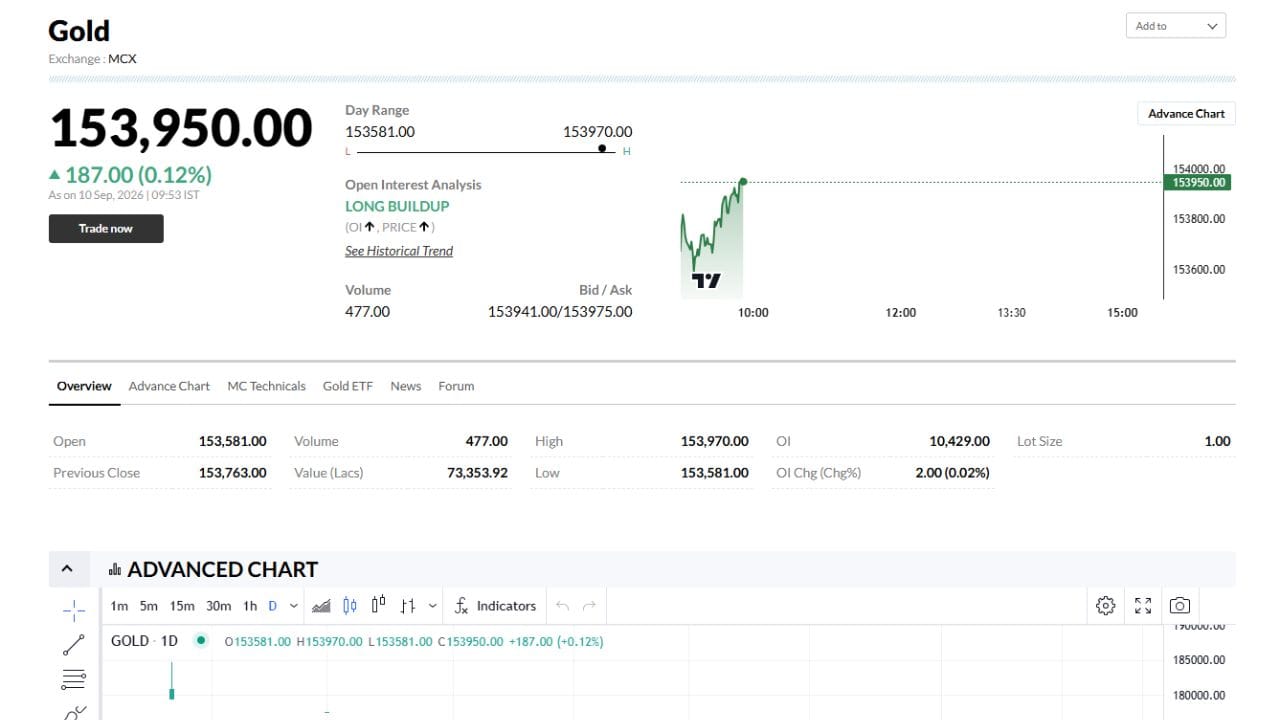This screenshot has height=720, width=1280.
Task: Click the Value (Lacs) figure 73,353.92
Action: click(x=477, y=473)
